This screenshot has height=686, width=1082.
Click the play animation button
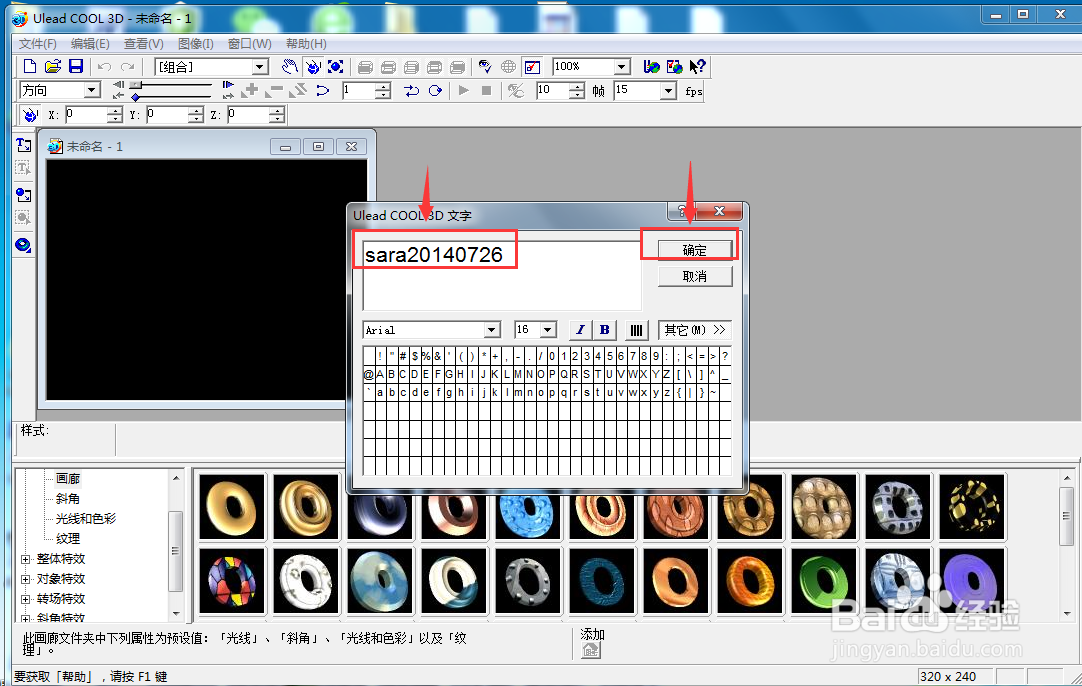(x=464, y=90)
